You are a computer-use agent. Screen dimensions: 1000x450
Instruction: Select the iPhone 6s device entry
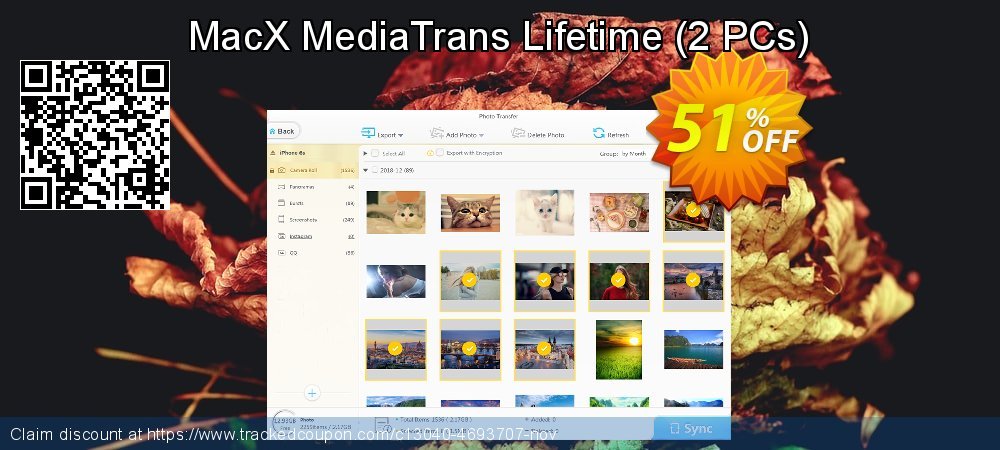click(312, 153)
